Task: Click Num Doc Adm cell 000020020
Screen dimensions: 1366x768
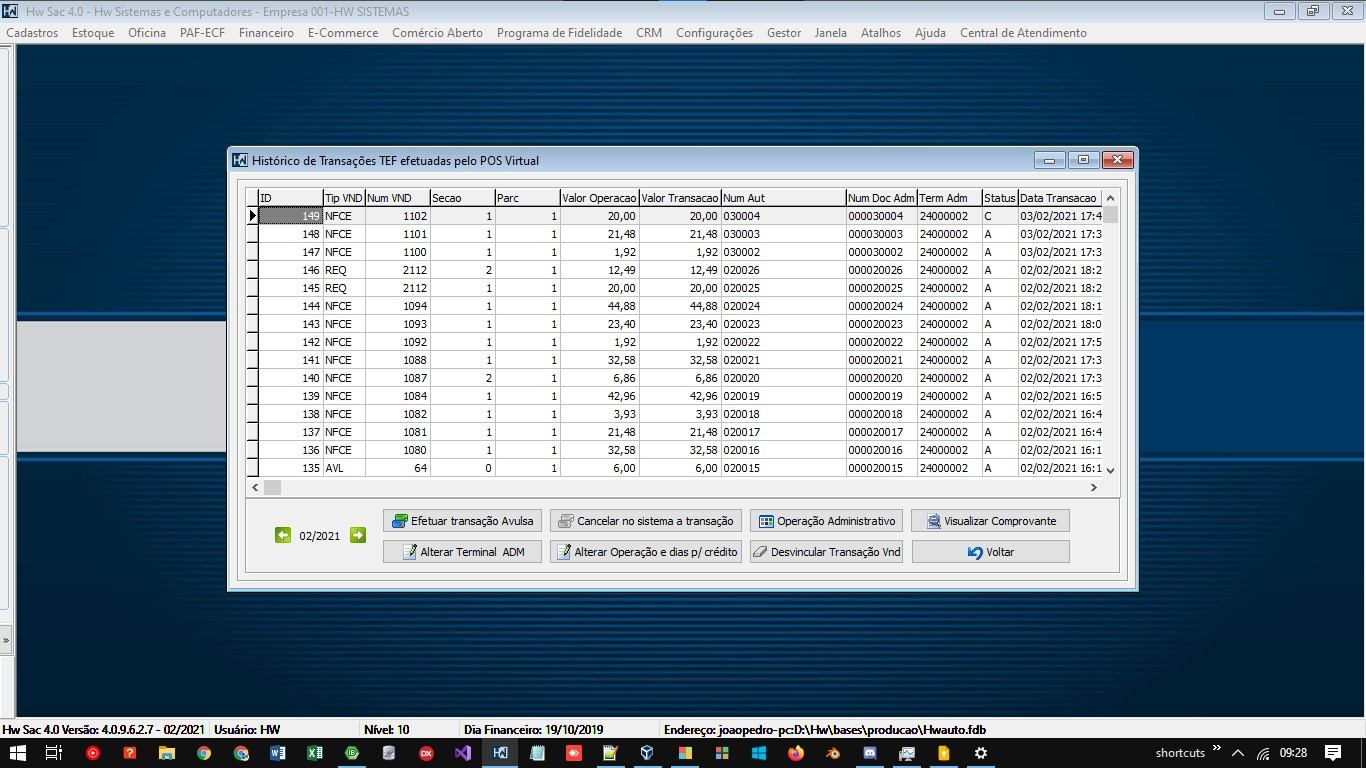Action: click(881, 378)
